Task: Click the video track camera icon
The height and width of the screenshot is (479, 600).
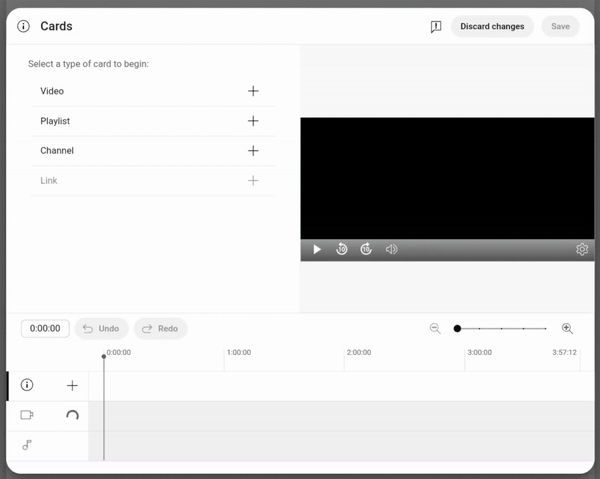Action: [x=27, y=415]
